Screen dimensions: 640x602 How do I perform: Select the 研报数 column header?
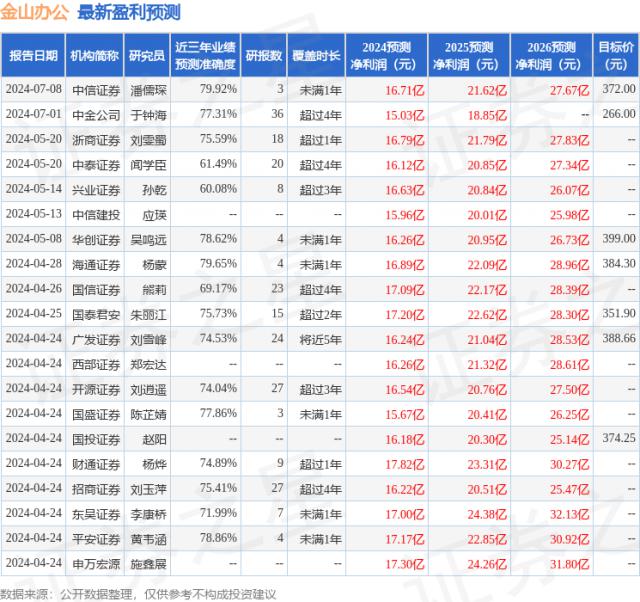pyautogui.click(x=264, y=56)
